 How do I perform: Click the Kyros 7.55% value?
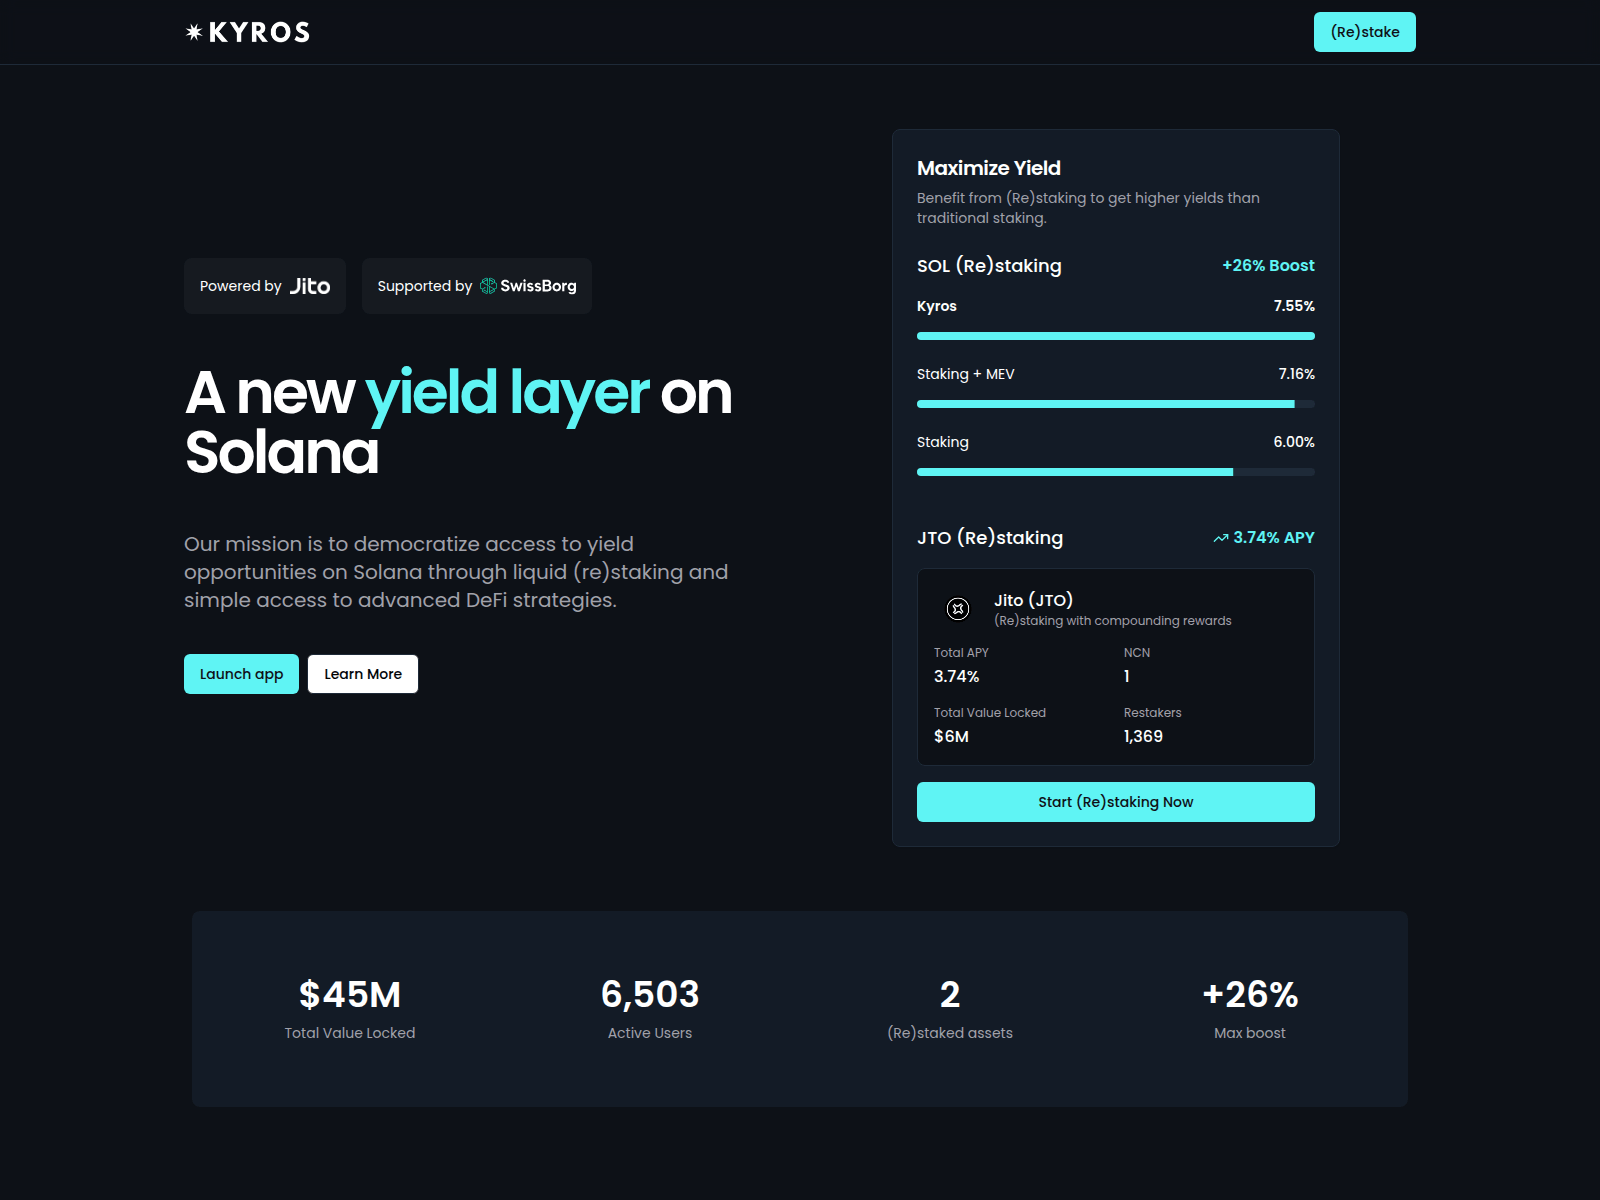tap(1294, 306)
